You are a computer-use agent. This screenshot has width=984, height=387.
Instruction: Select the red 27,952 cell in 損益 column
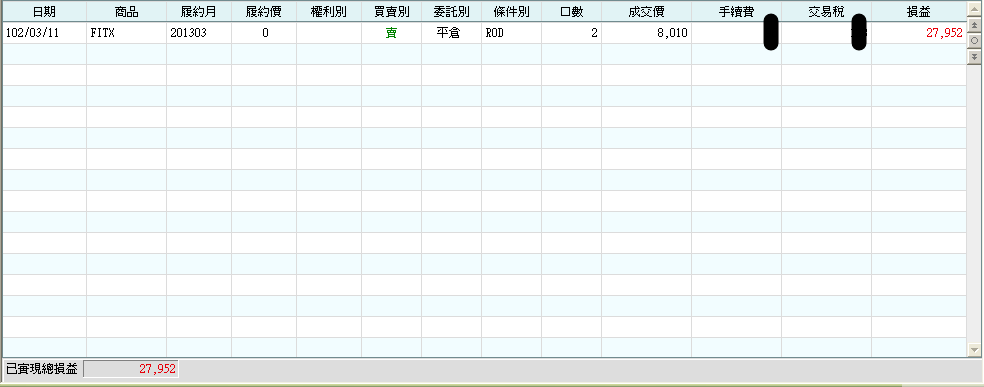click(x=919, y=33)
